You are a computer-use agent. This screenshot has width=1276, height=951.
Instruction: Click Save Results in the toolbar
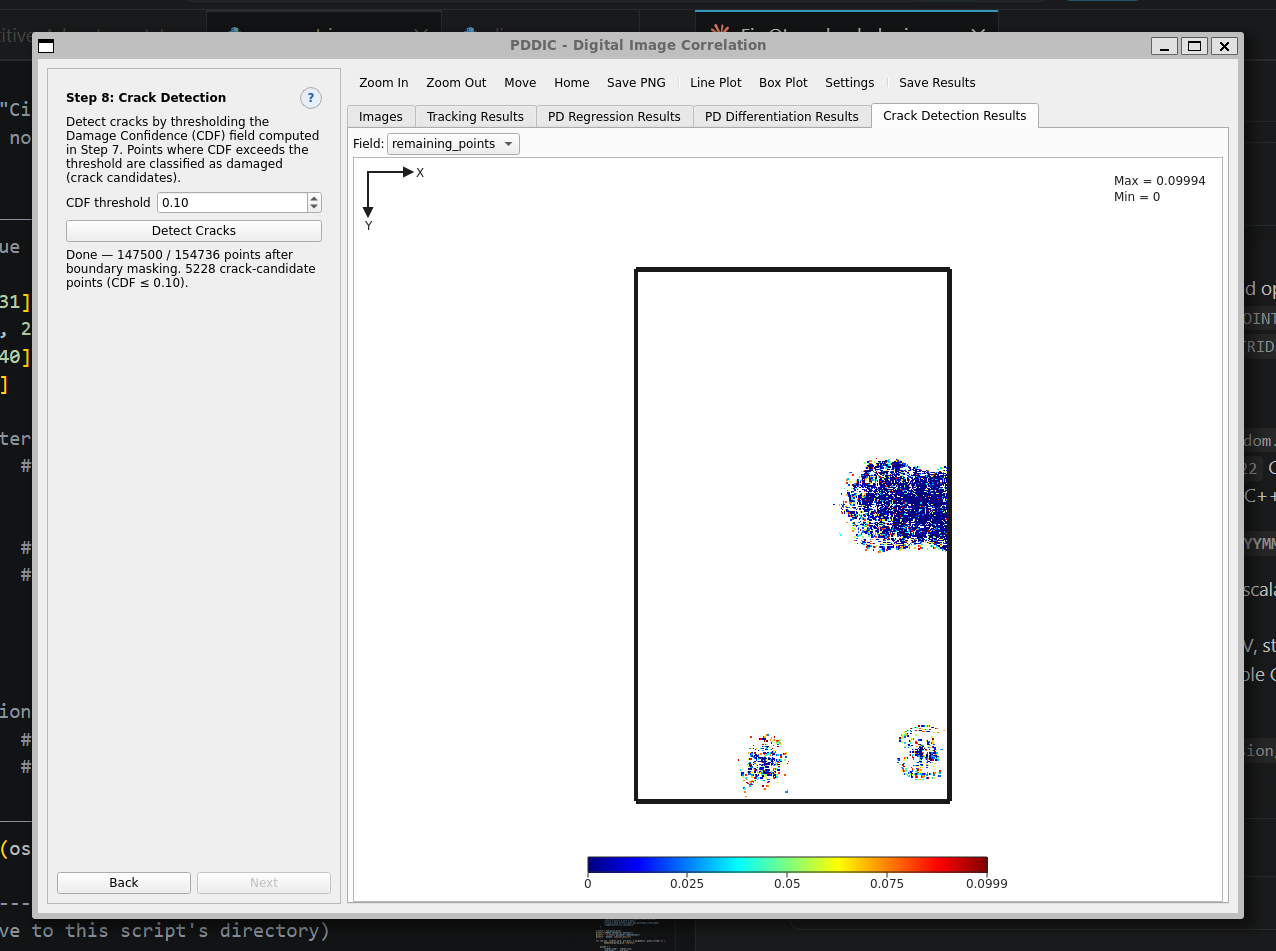point(937,83)
